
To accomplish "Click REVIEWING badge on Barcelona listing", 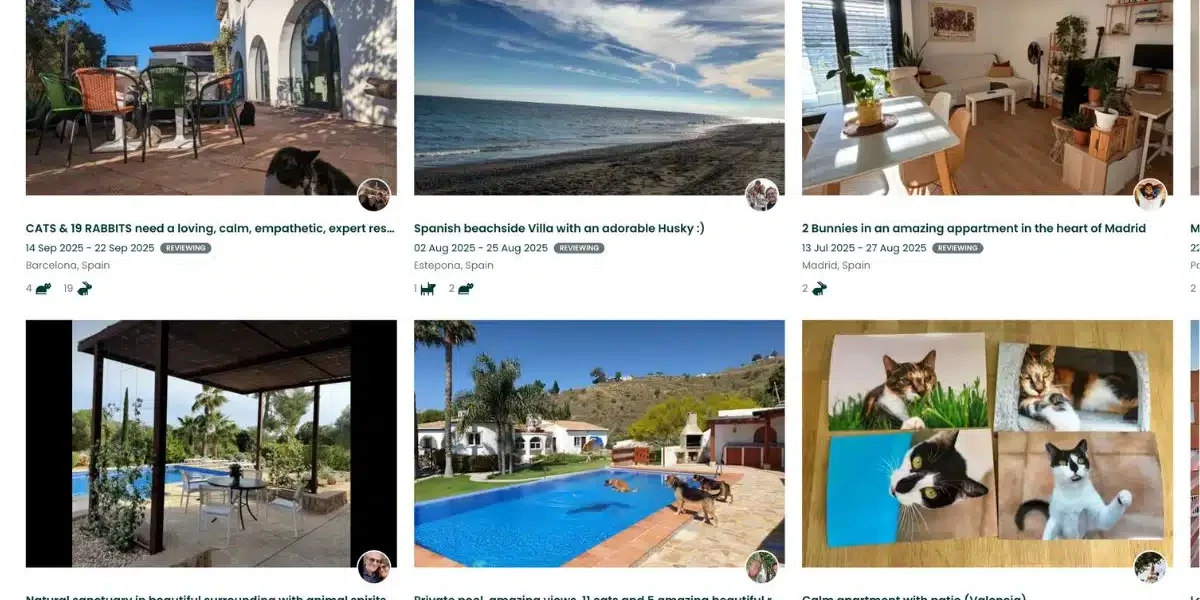I will click(185, 248).
